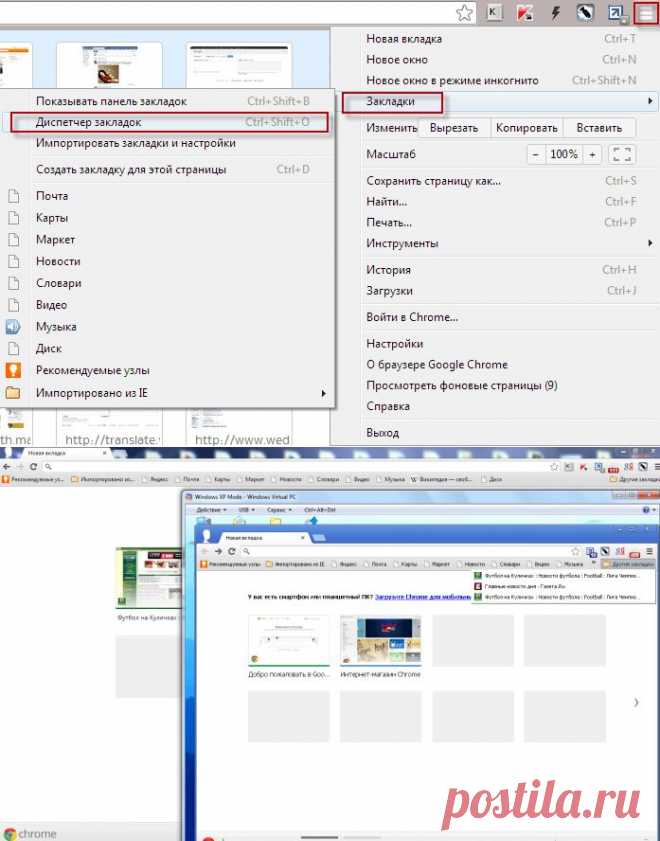660x841 pixels.
Task: Click the Загрузите Chrome для мобильных link
Action: click(422, 596)
